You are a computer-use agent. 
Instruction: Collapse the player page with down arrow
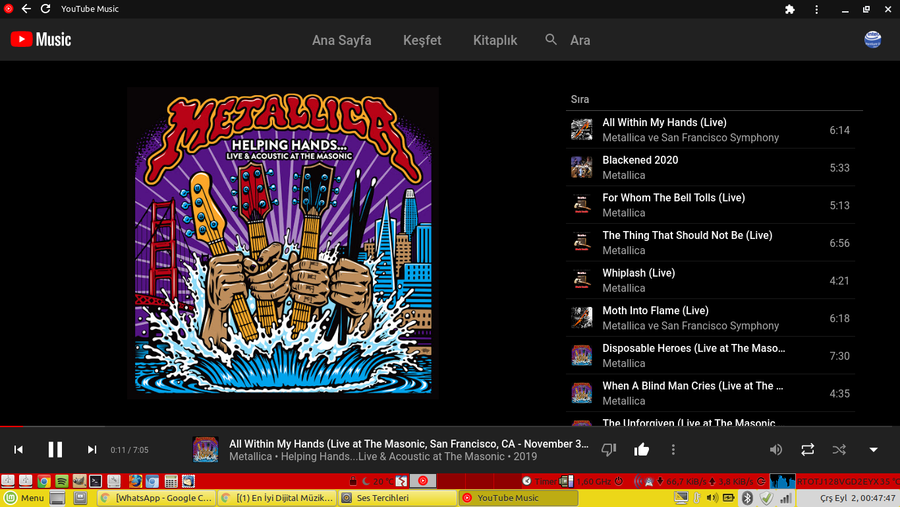click(x=873, y=450)
